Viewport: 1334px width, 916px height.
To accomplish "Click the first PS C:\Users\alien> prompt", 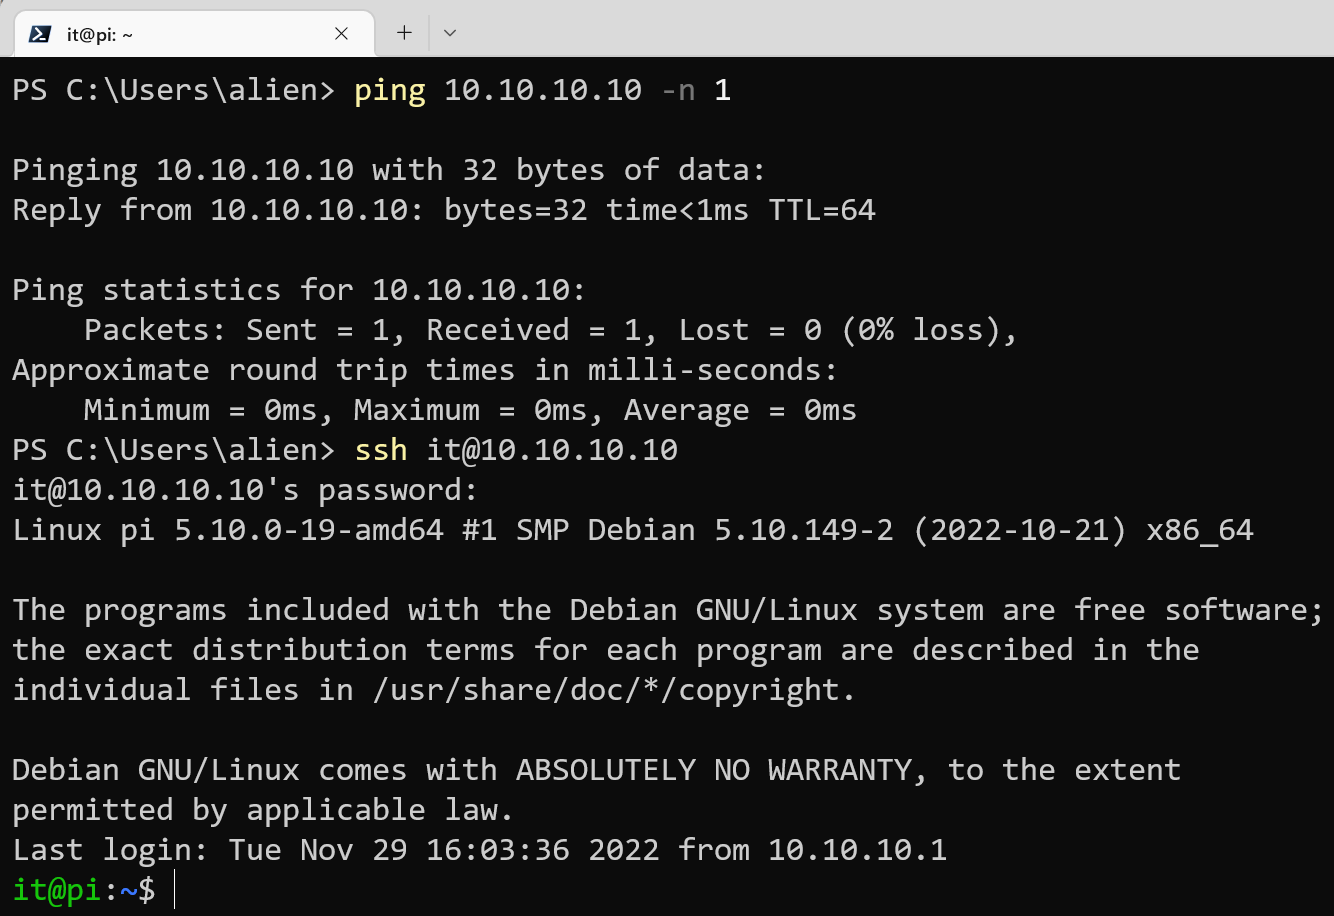I will (x=173, y=90).
